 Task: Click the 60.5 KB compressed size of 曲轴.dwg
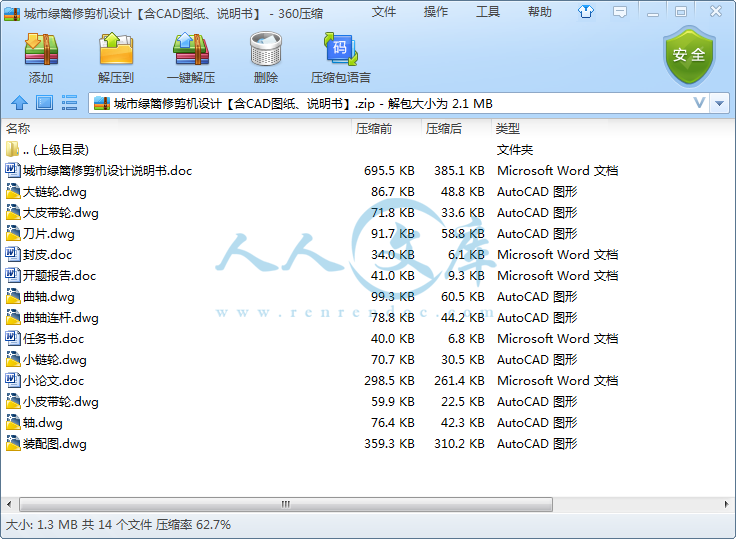tap(462, 296)
